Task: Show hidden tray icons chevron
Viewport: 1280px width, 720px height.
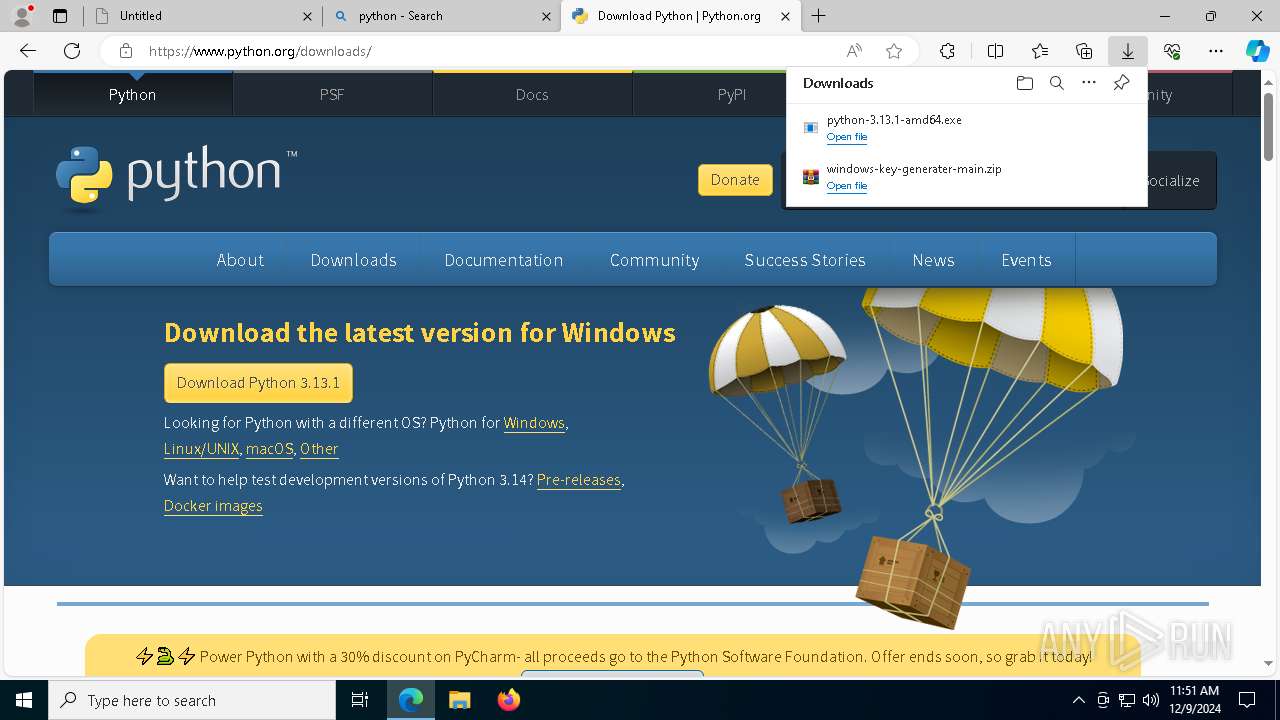Action: [1078, 700]
